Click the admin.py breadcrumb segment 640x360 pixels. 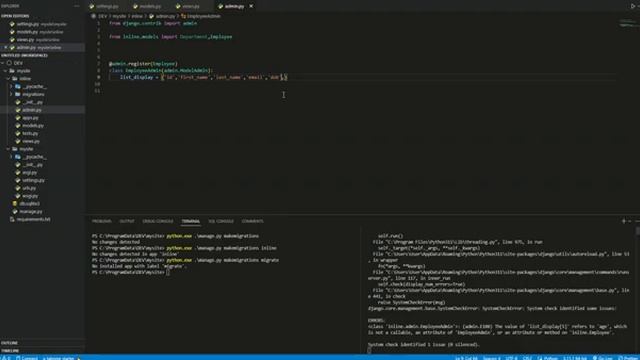(162, 16)
